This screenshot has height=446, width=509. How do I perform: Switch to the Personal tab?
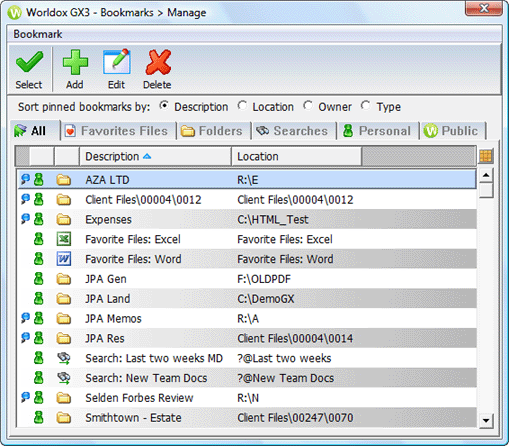(378, 131)
